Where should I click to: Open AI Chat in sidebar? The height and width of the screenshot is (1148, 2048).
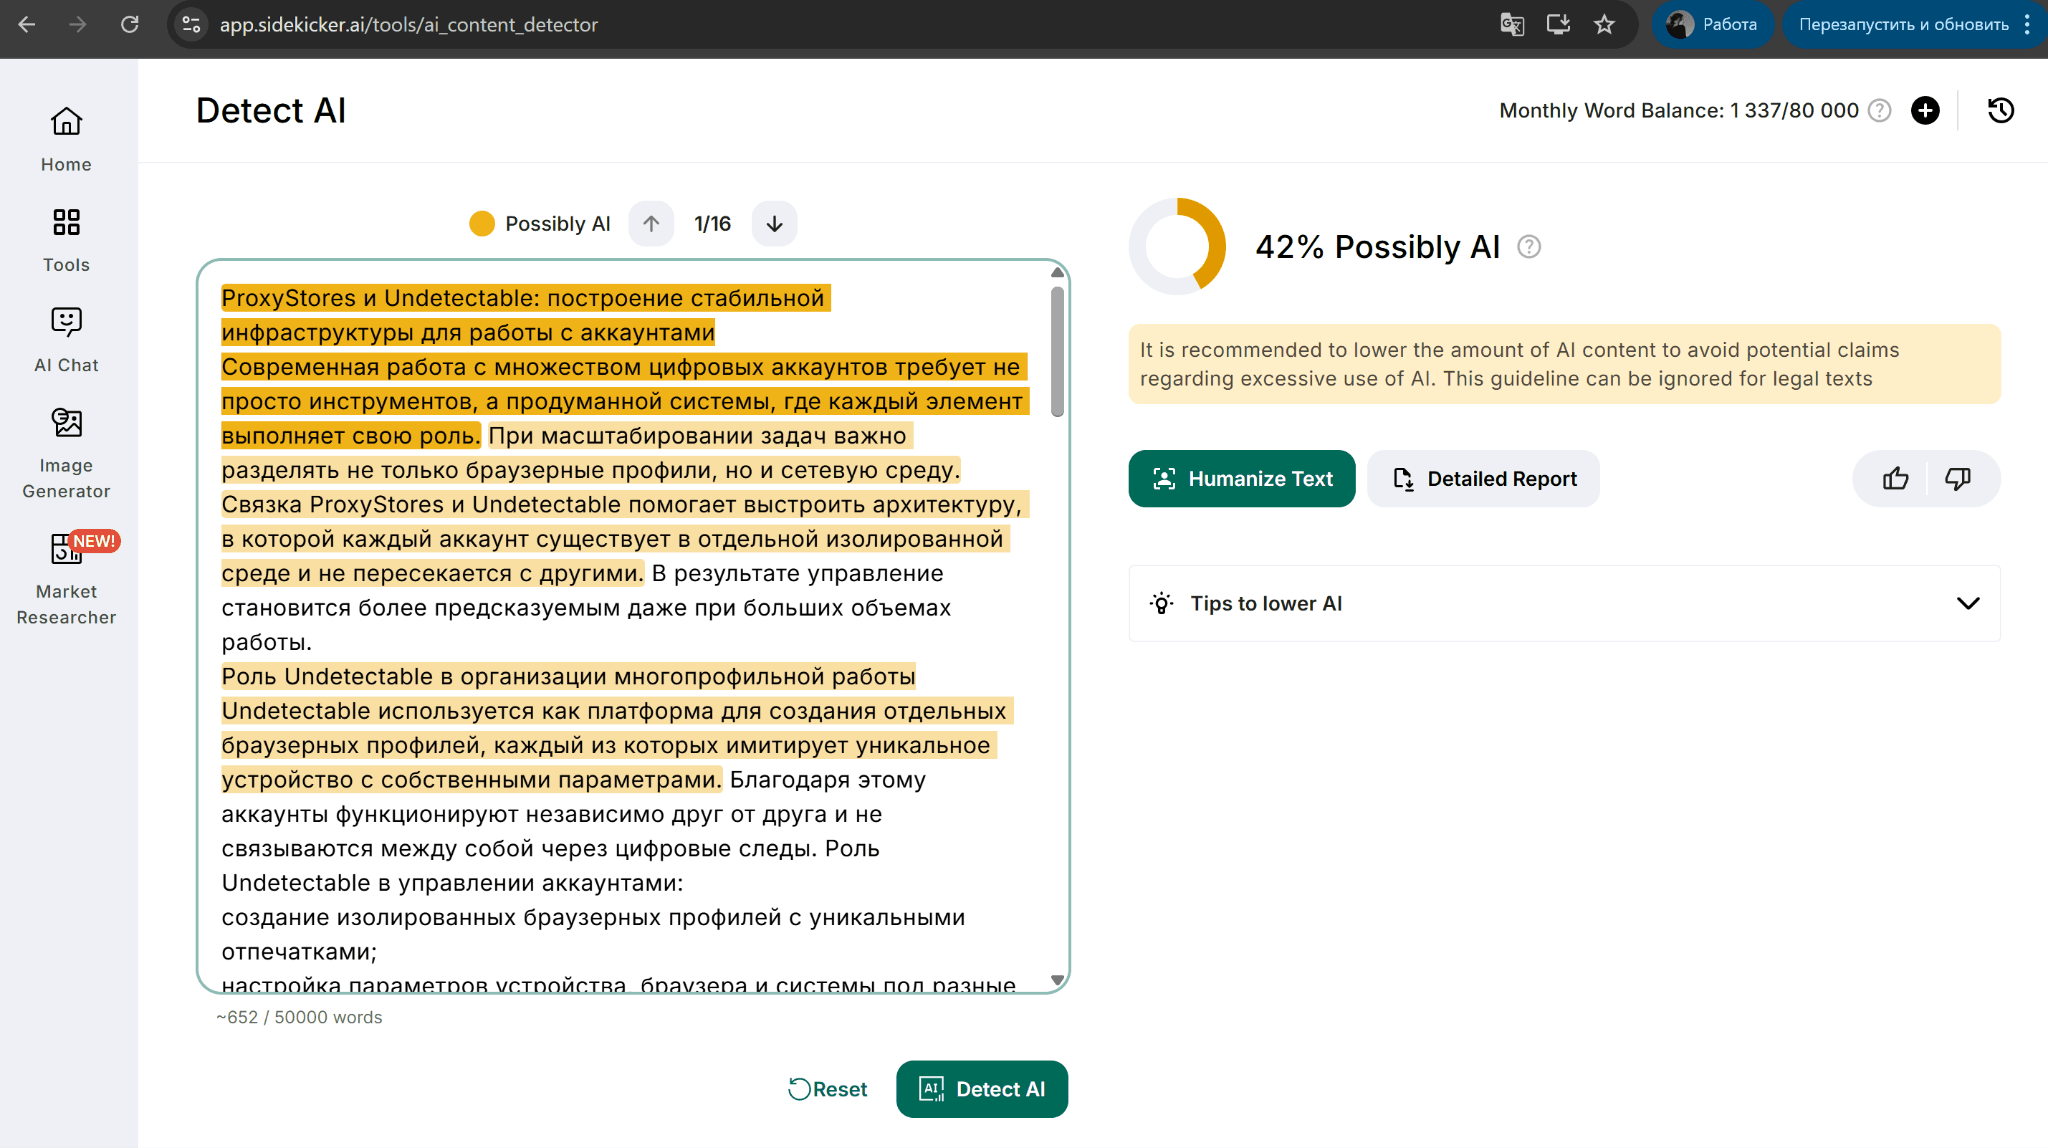(x=66, y=322)
